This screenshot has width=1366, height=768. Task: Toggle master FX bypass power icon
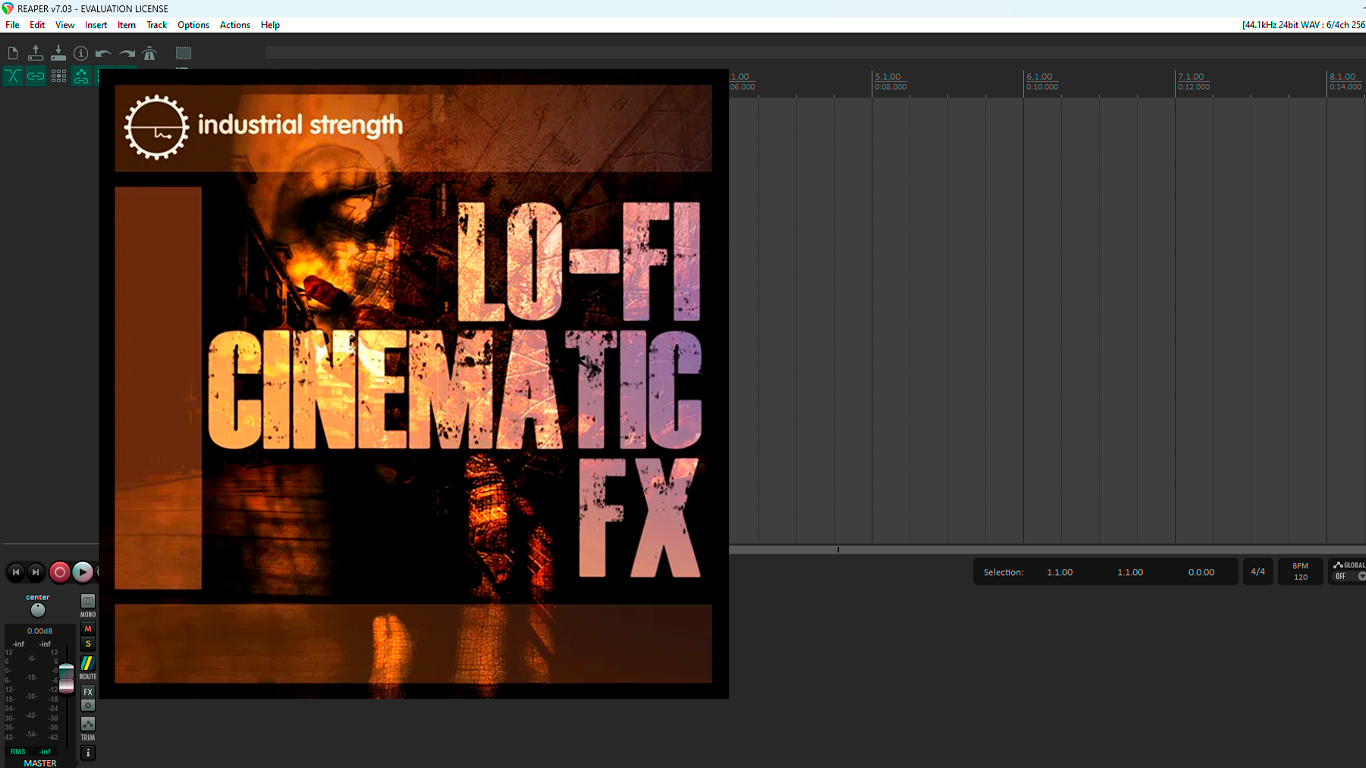point(88,705)
